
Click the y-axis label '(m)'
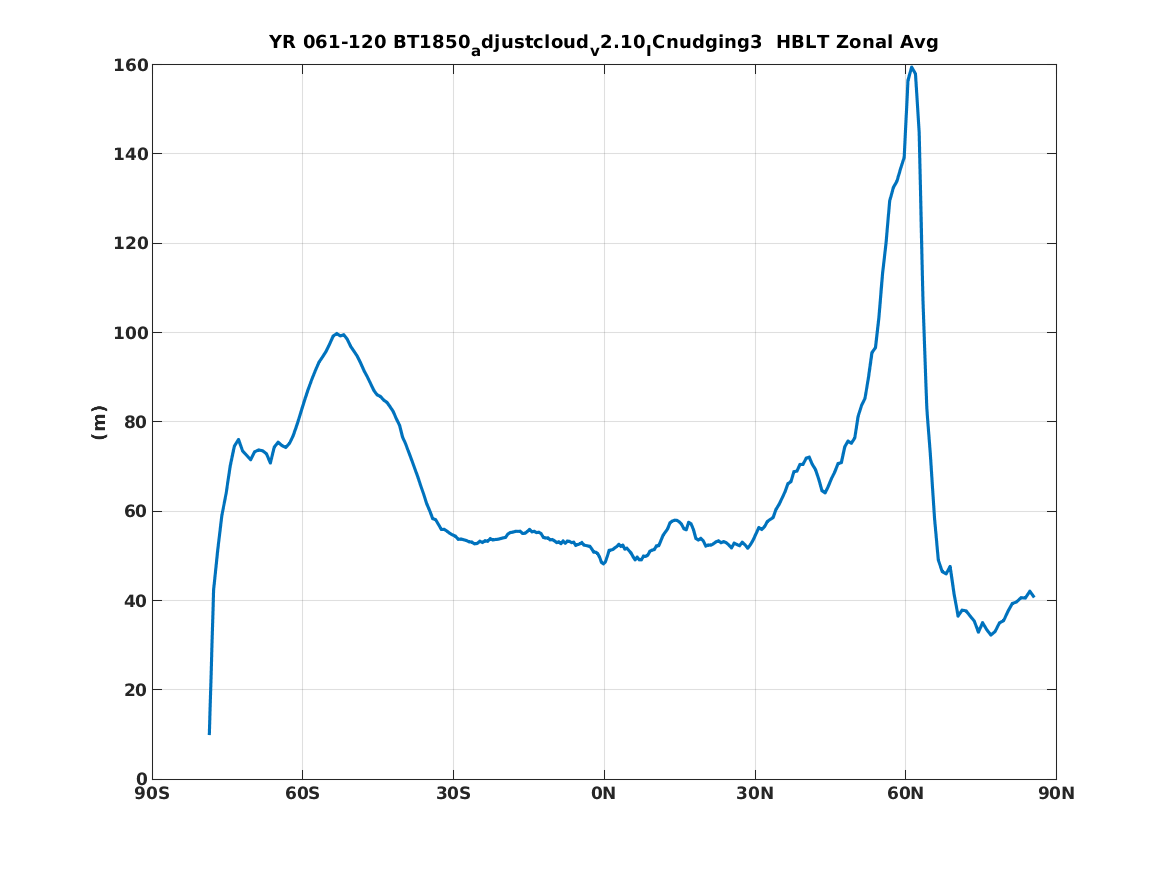tap(98, 422)
